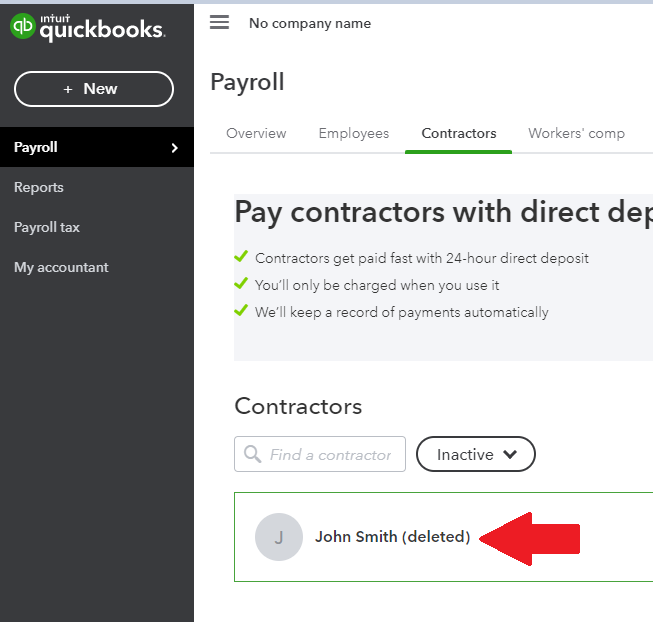Click the QuickBooks logo icon
653x622 pixels.
22,28
